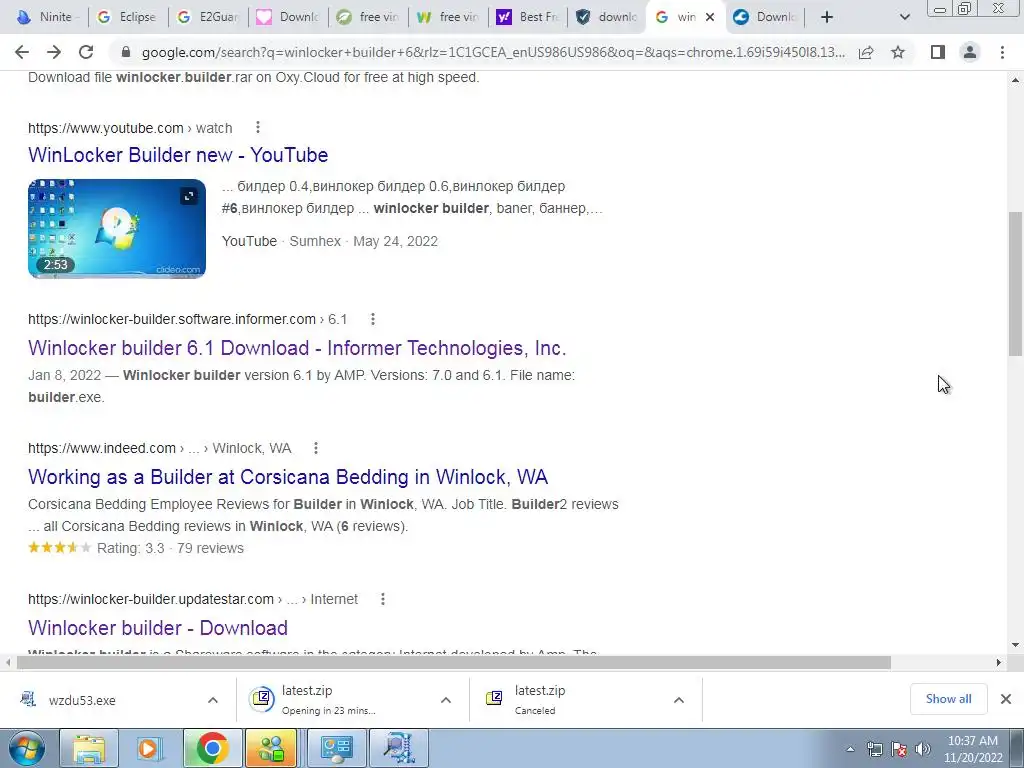
Task: Open WinZip installer taskbar icon
Action: point(398,748)
